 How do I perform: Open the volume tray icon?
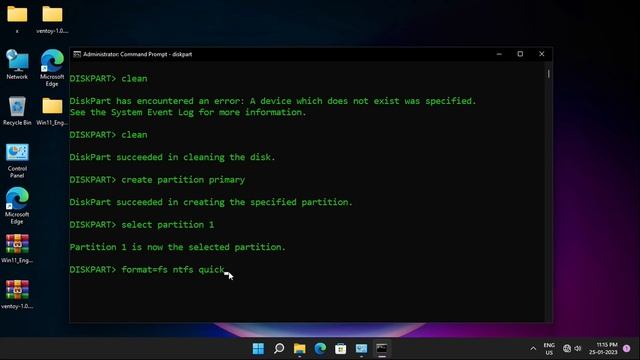pyautogui.click(x=578, y=348)
